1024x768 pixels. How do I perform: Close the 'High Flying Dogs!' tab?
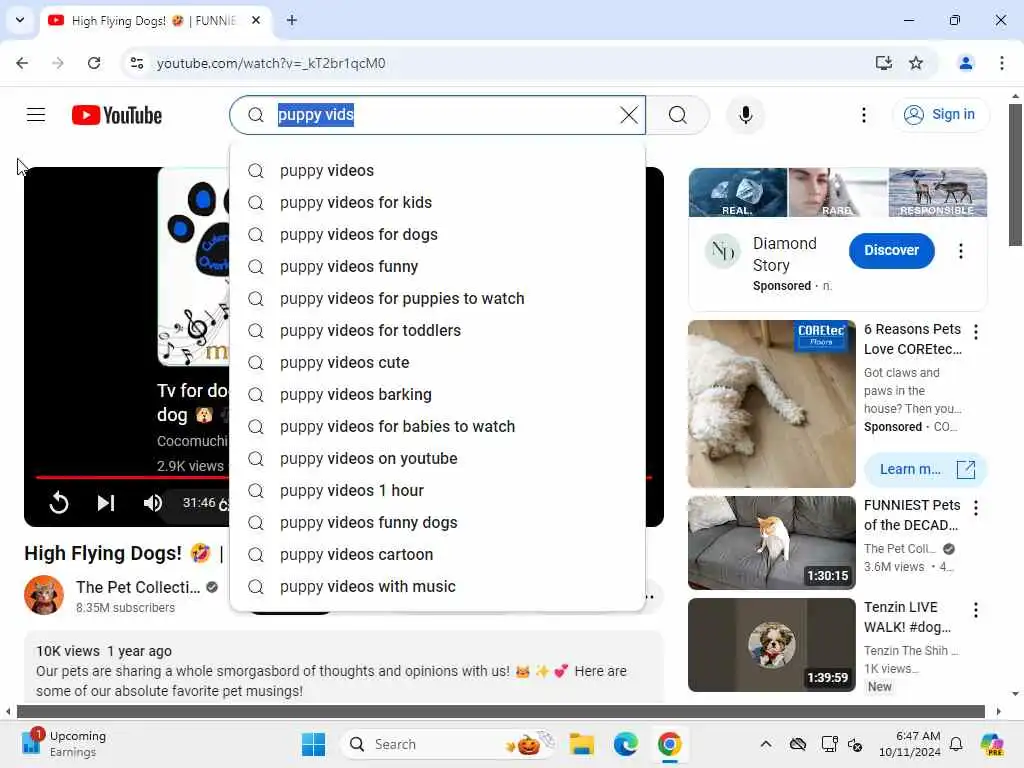256,20
